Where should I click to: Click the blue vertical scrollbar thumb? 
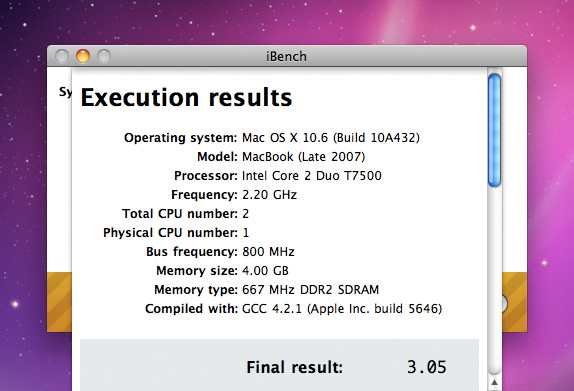(x=494, y=130)
